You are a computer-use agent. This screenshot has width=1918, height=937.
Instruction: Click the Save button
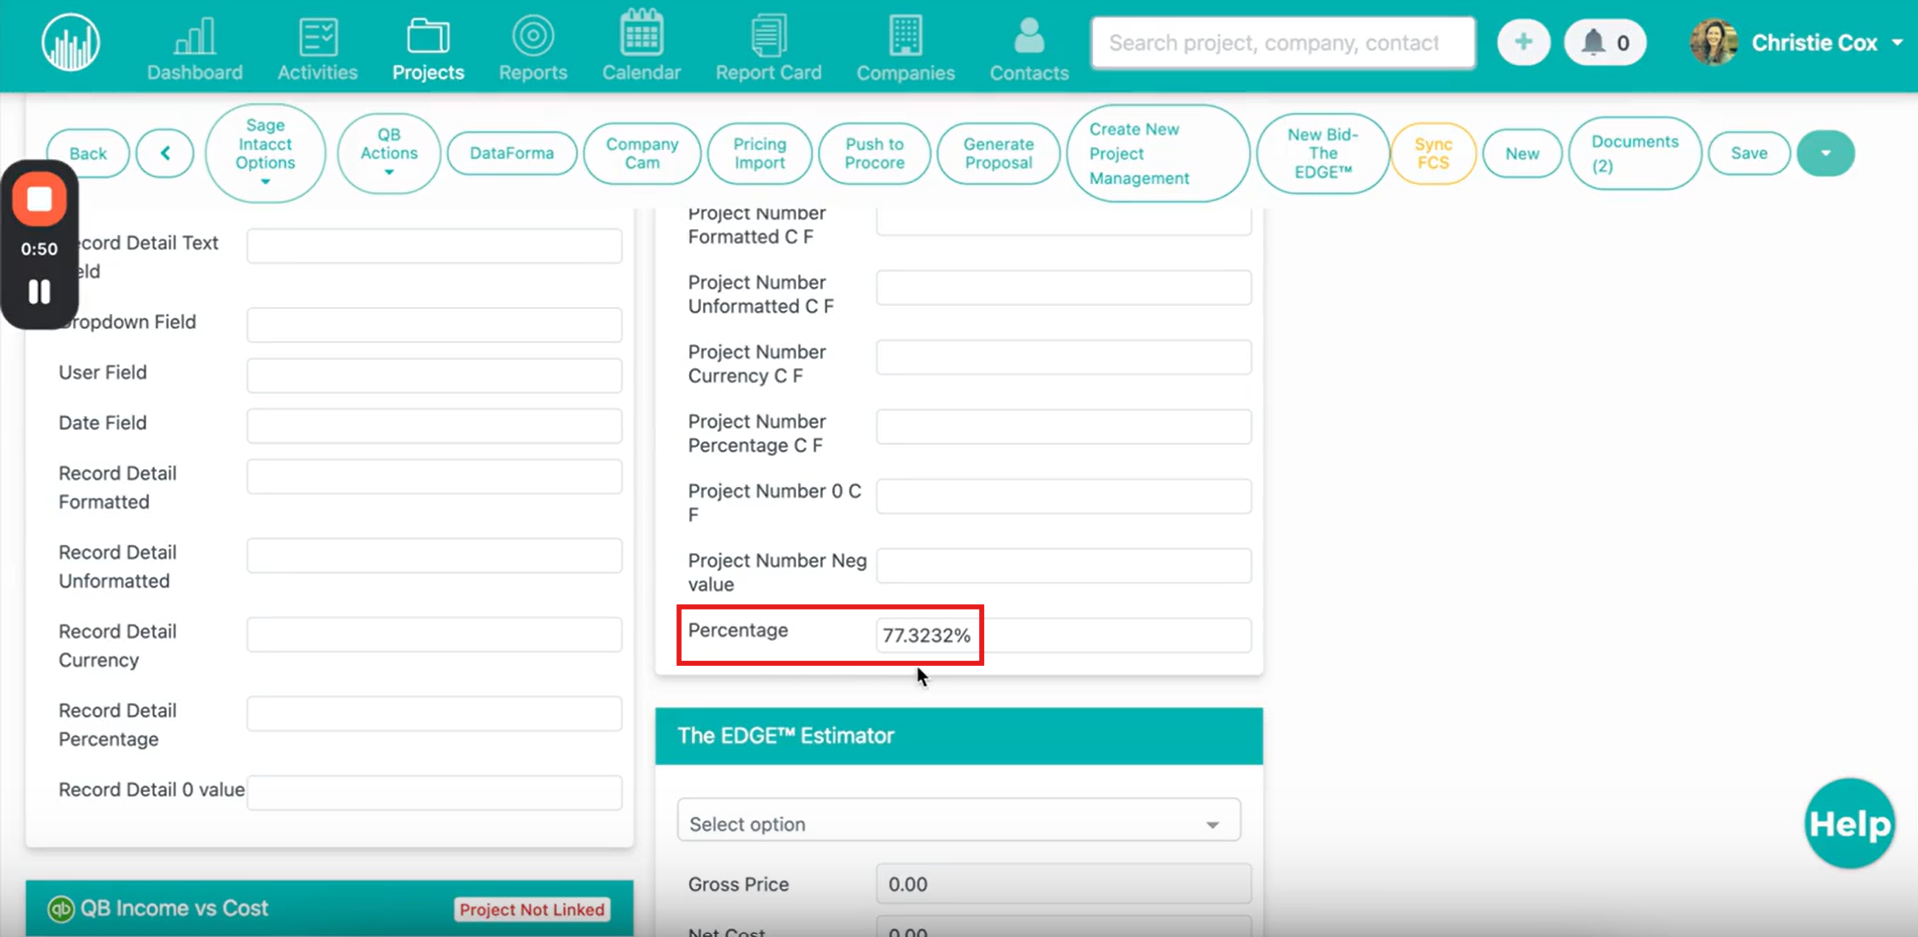pyautogui.click(x=1748, y=153)
